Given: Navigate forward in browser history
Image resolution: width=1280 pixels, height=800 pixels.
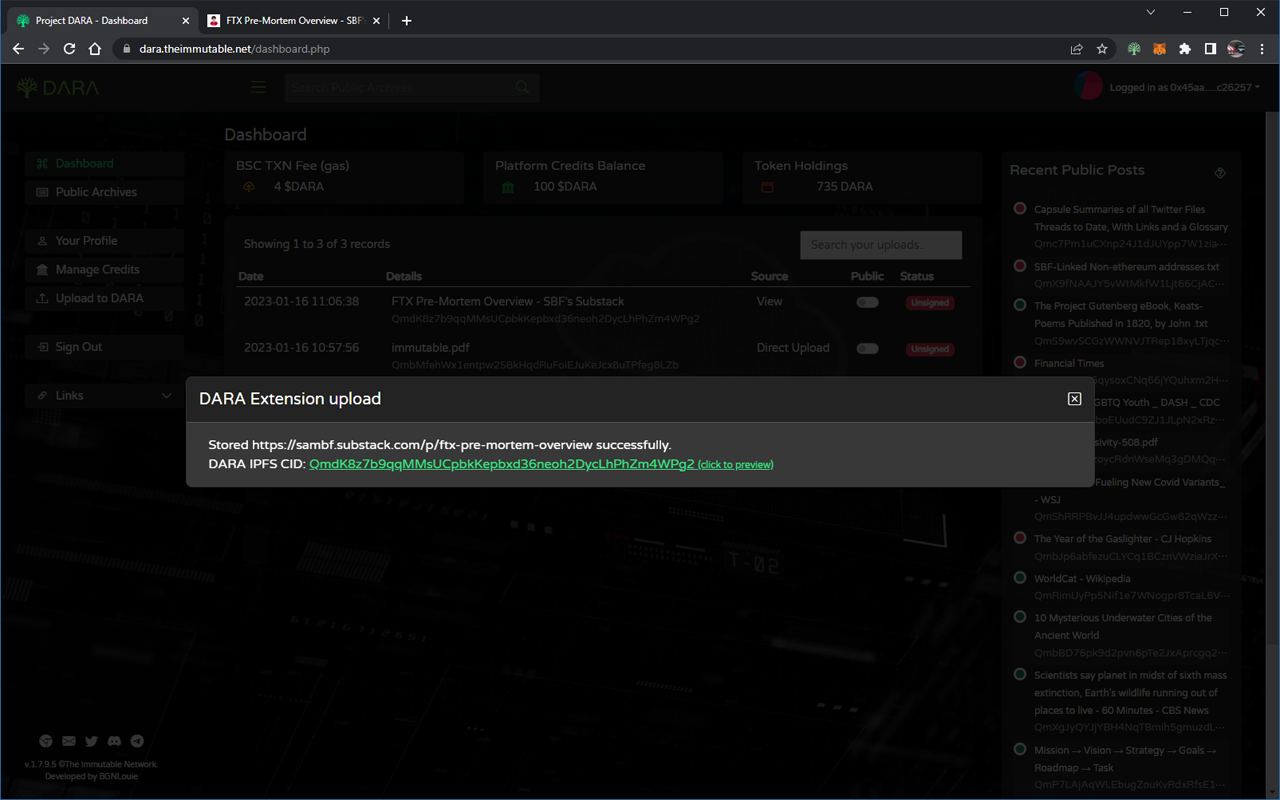Looking at the screenshot, I should pyautogui.click(x=44, y=48).
